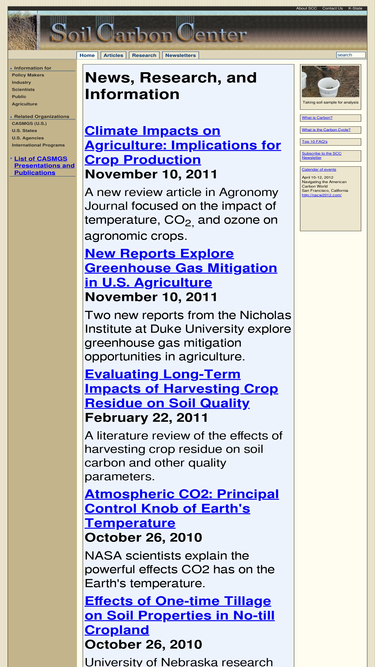Click the Soil Carbon Center logo banner

148,33
